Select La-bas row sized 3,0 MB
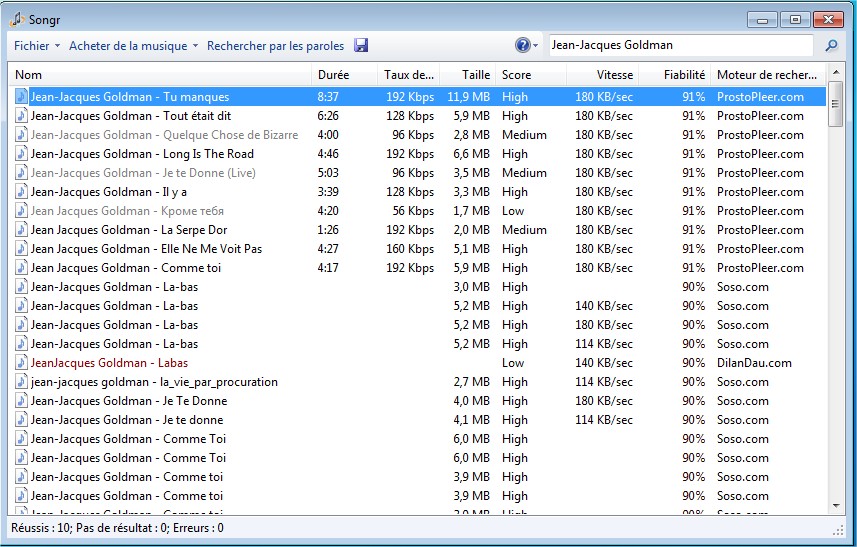The width and height of the screenshot is (857, 547). (418, 287)
